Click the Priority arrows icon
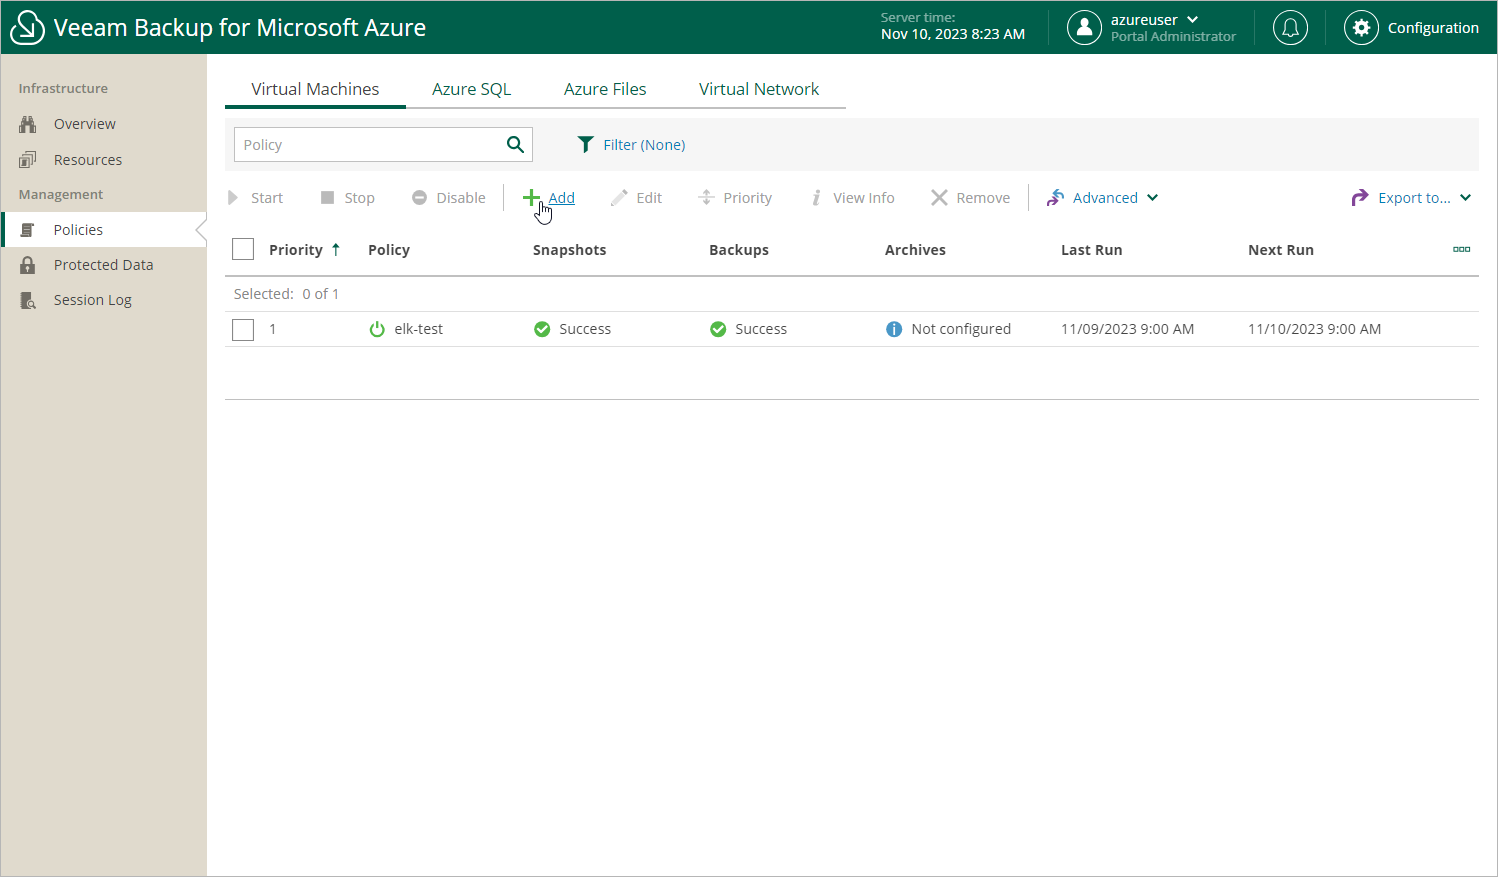Screen dimensions: 1498x877 [706, 198]
